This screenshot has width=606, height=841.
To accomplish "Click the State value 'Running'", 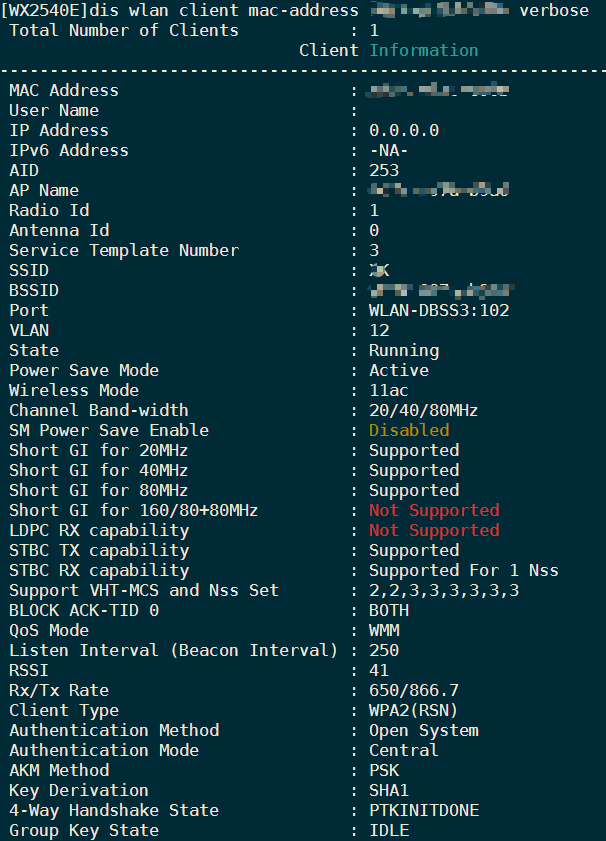I will (404, 350).
